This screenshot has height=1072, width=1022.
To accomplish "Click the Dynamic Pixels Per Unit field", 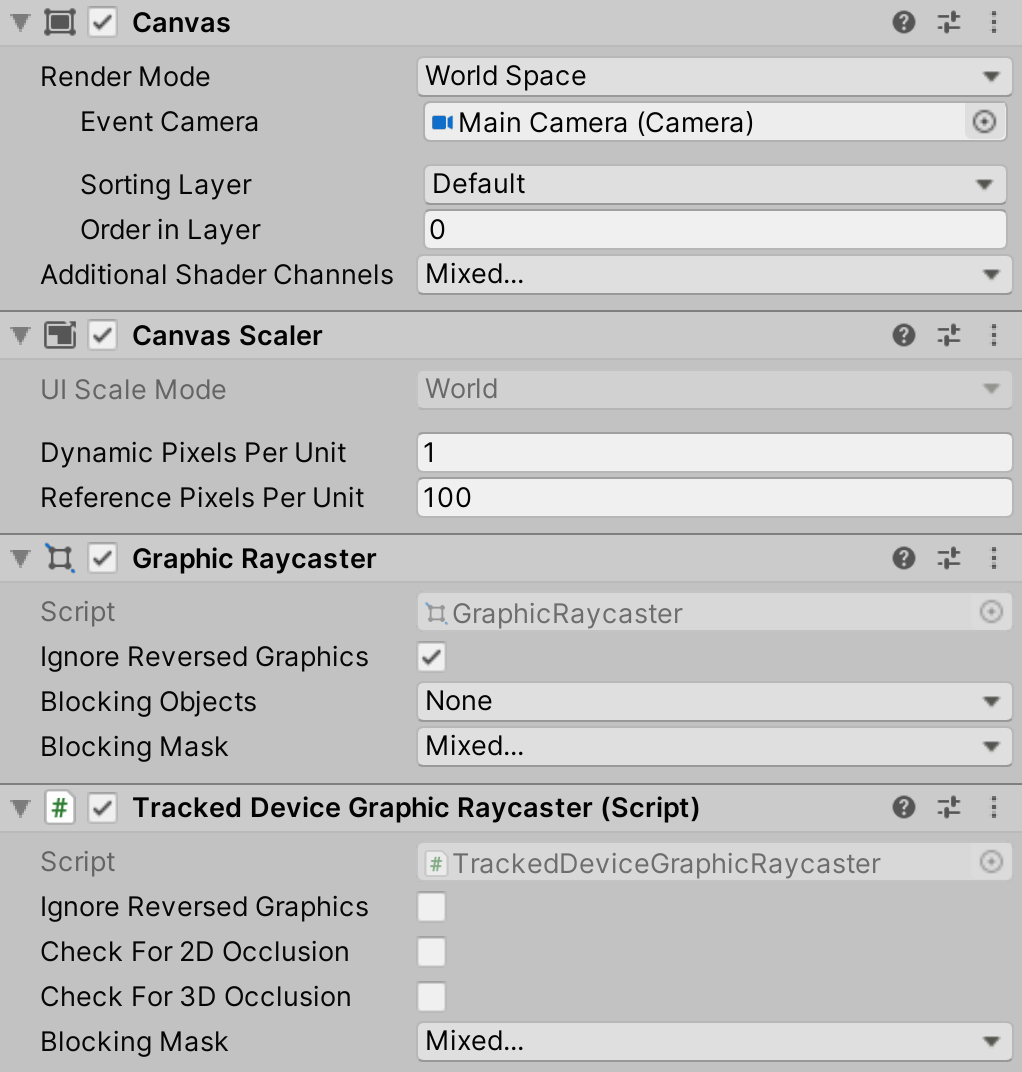I will (714, 452).
